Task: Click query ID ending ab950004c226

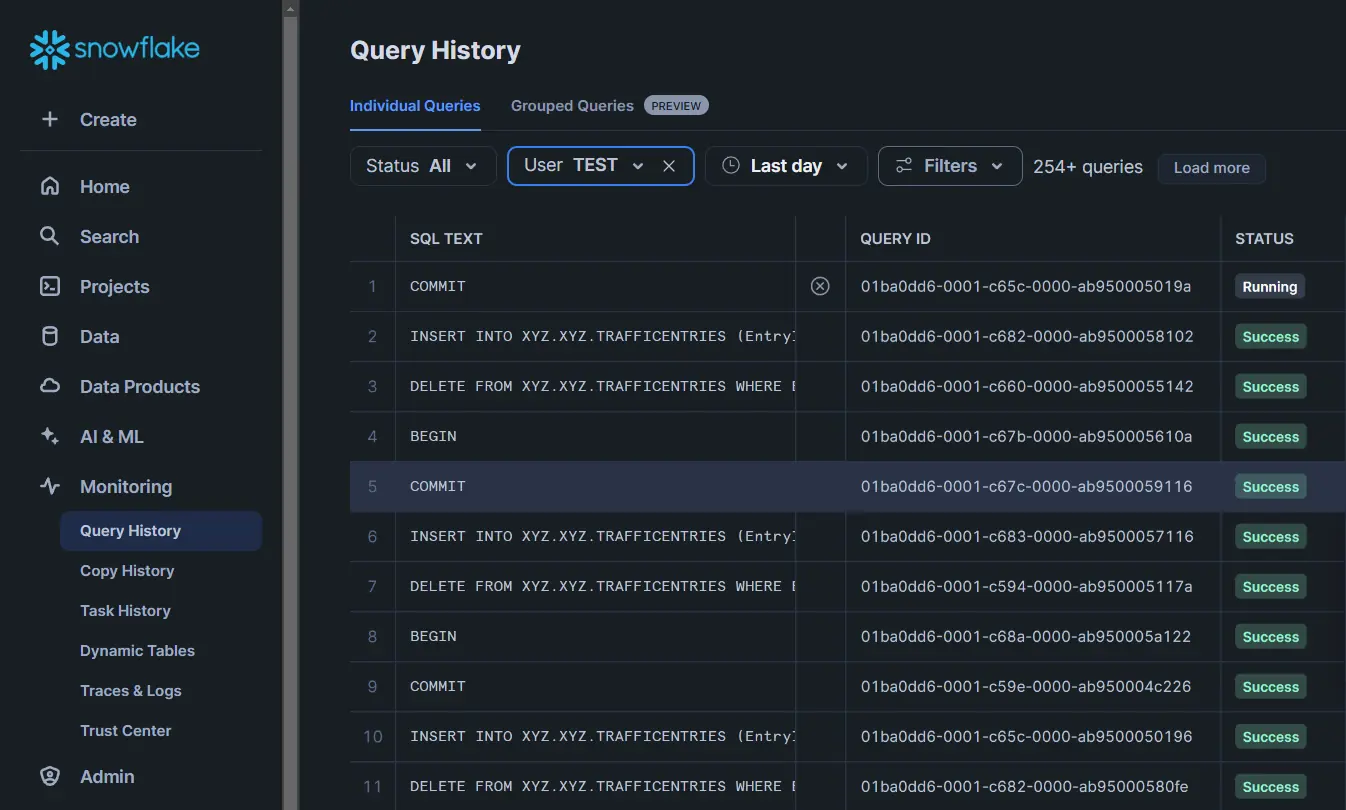Action: tap(1026, 686)
